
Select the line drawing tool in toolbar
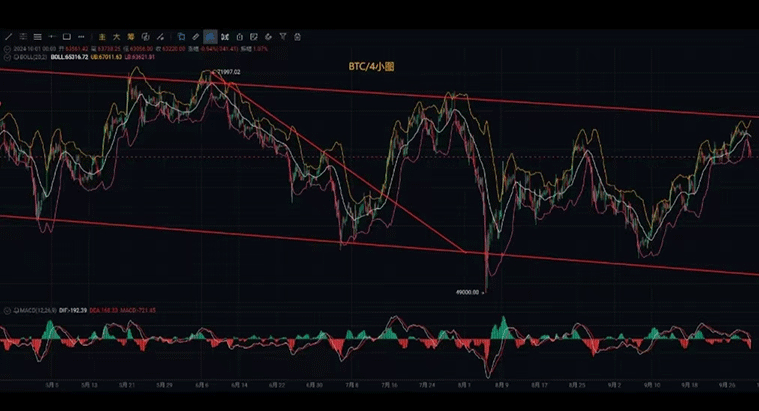click(x=8, y=37)
